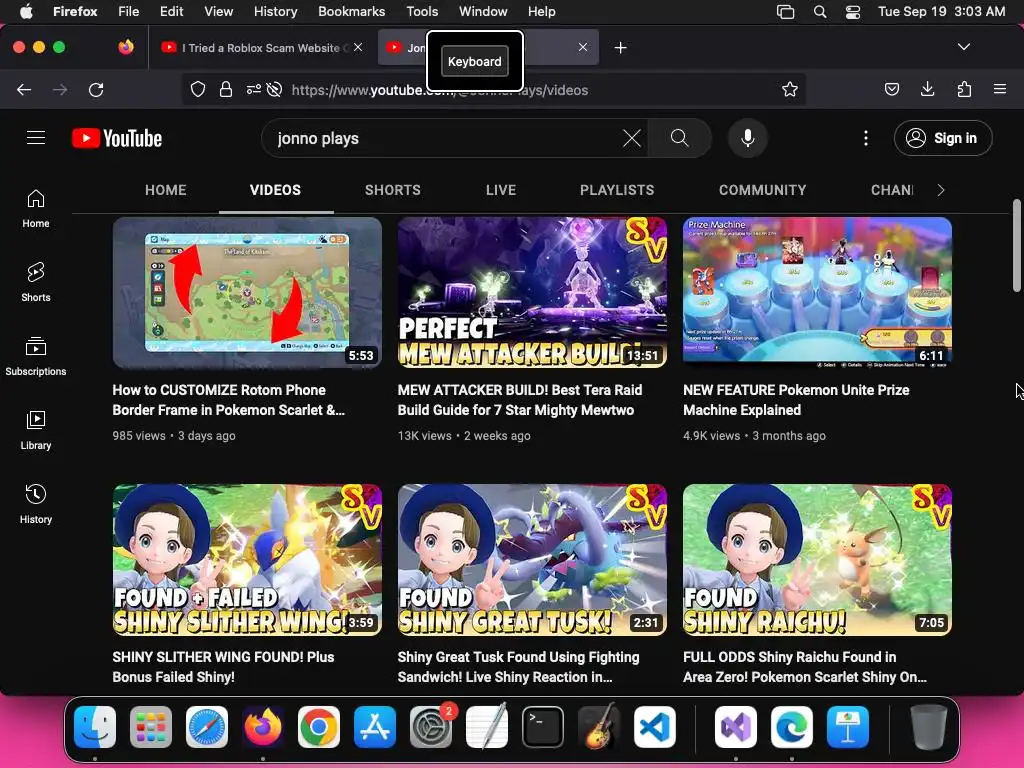
Task: Select the VIDEOS channel tab
Action: pyautogui.click(x=276, y=190)
